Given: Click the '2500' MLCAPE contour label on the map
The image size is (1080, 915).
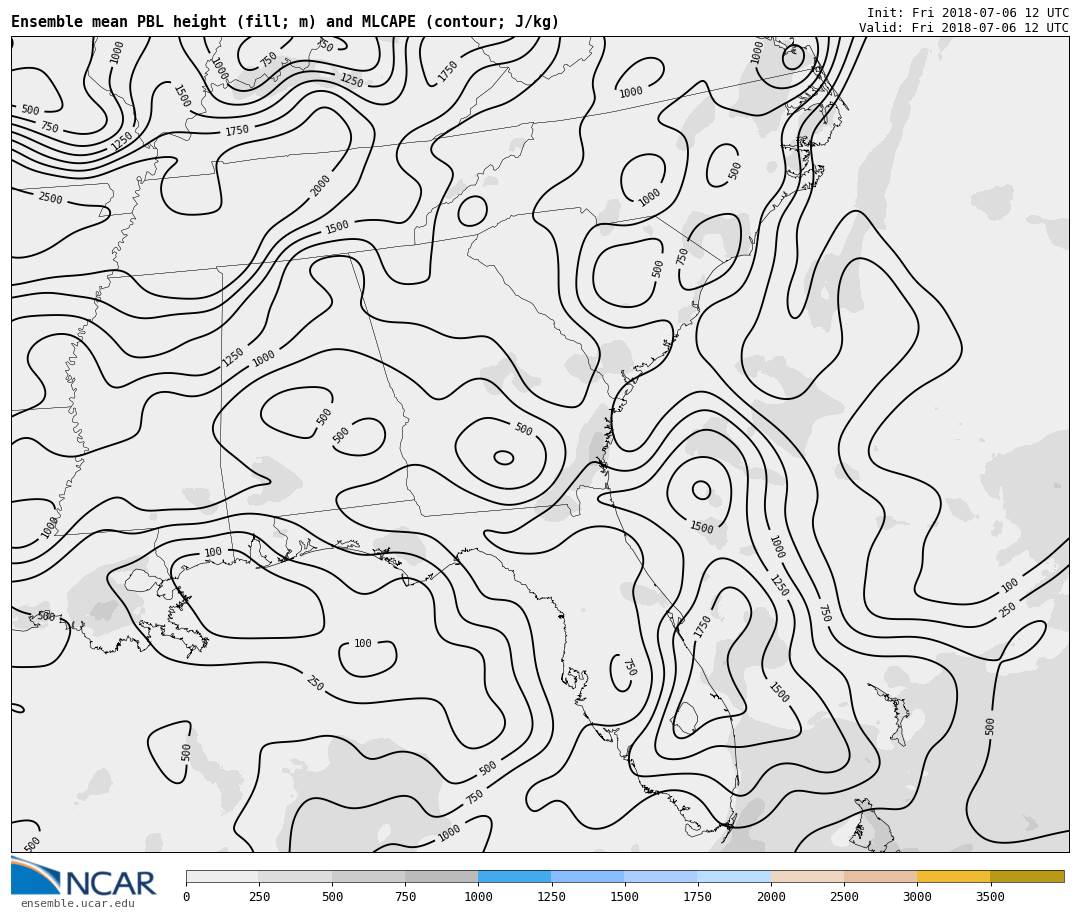Looking at the screenshot, I should tap(50, 198).
